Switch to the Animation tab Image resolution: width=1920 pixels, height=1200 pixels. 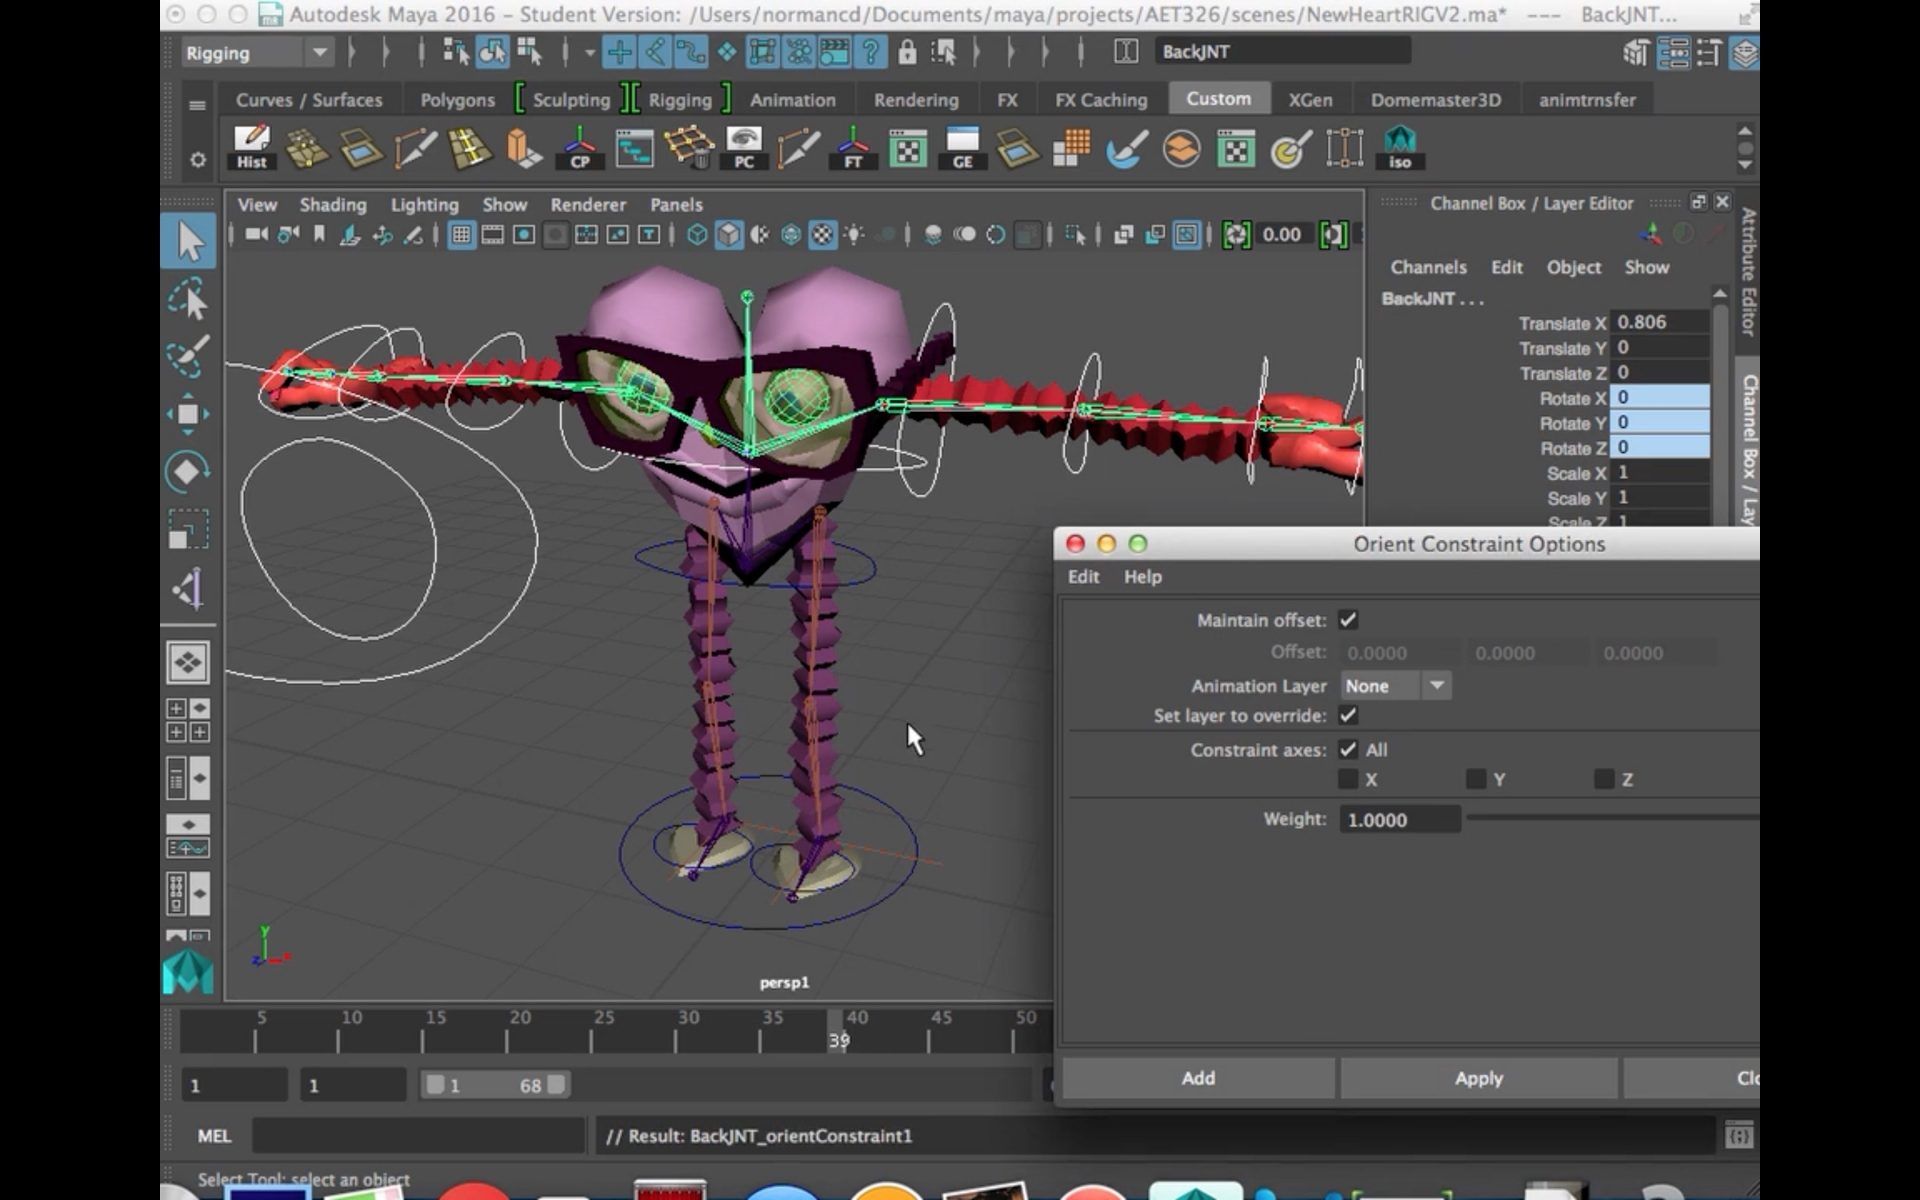coord(791,100)
